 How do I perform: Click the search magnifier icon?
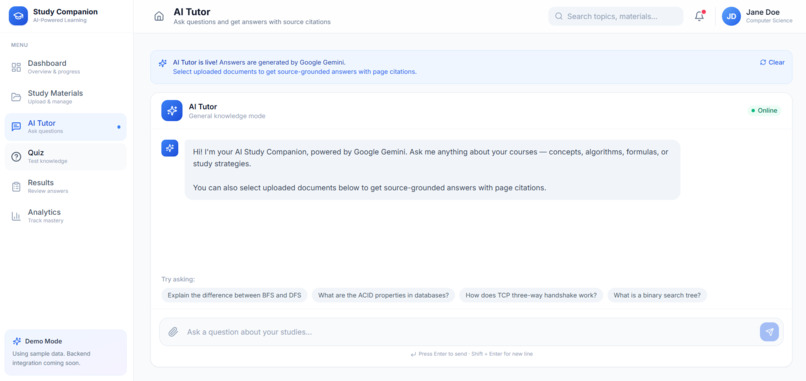559,16
